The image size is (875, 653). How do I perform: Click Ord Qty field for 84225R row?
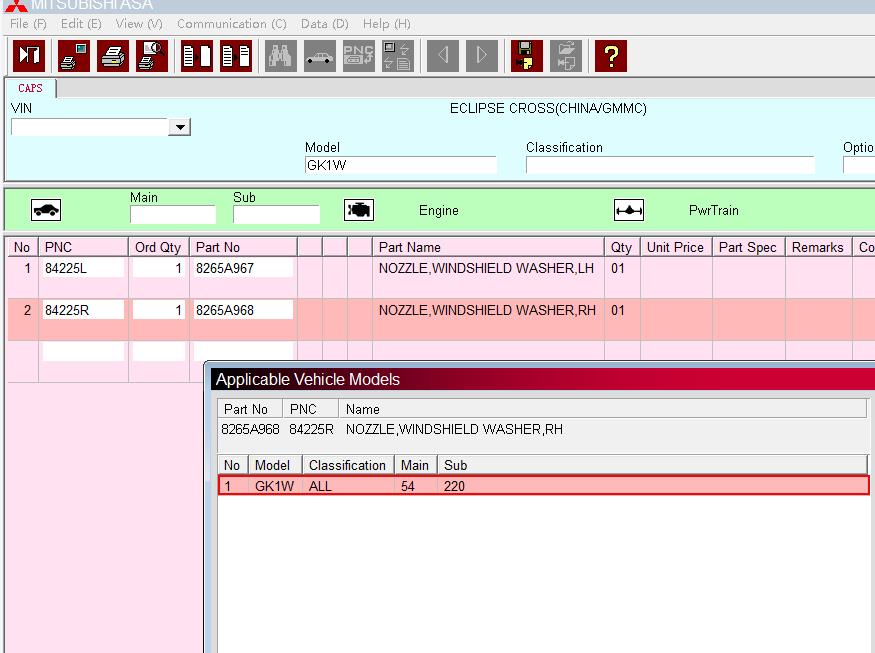(159, 310)
